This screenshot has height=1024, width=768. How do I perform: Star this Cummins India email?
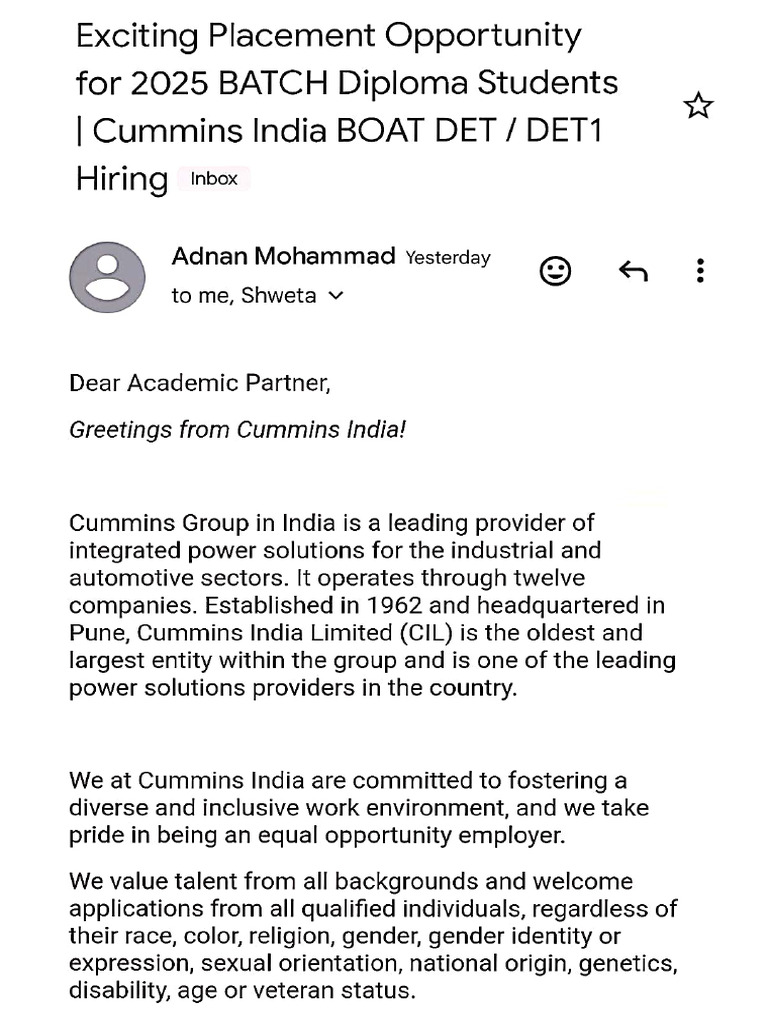click(698, 106)
